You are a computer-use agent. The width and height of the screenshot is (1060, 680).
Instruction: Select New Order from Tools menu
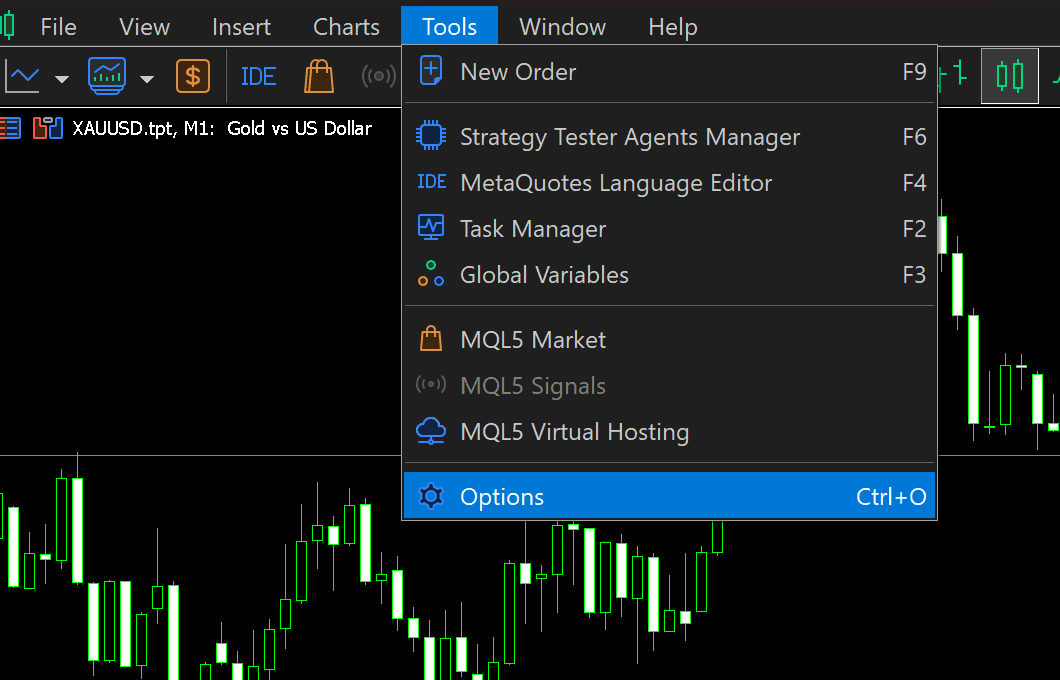point(669,72)
